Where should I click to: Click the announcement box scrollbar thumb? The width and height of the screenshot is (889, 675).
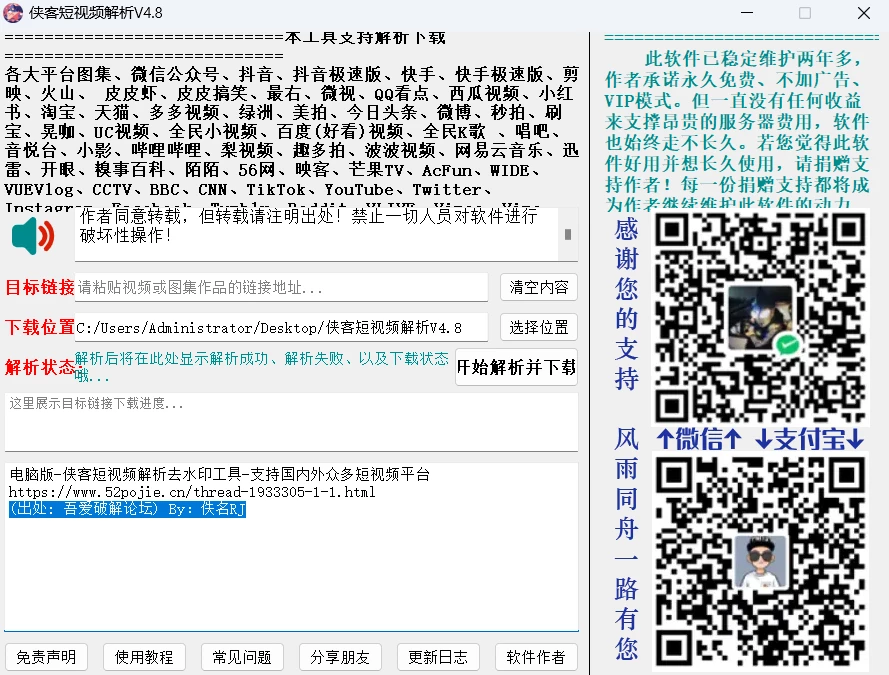pyautogui.click(x=568, y=234)
